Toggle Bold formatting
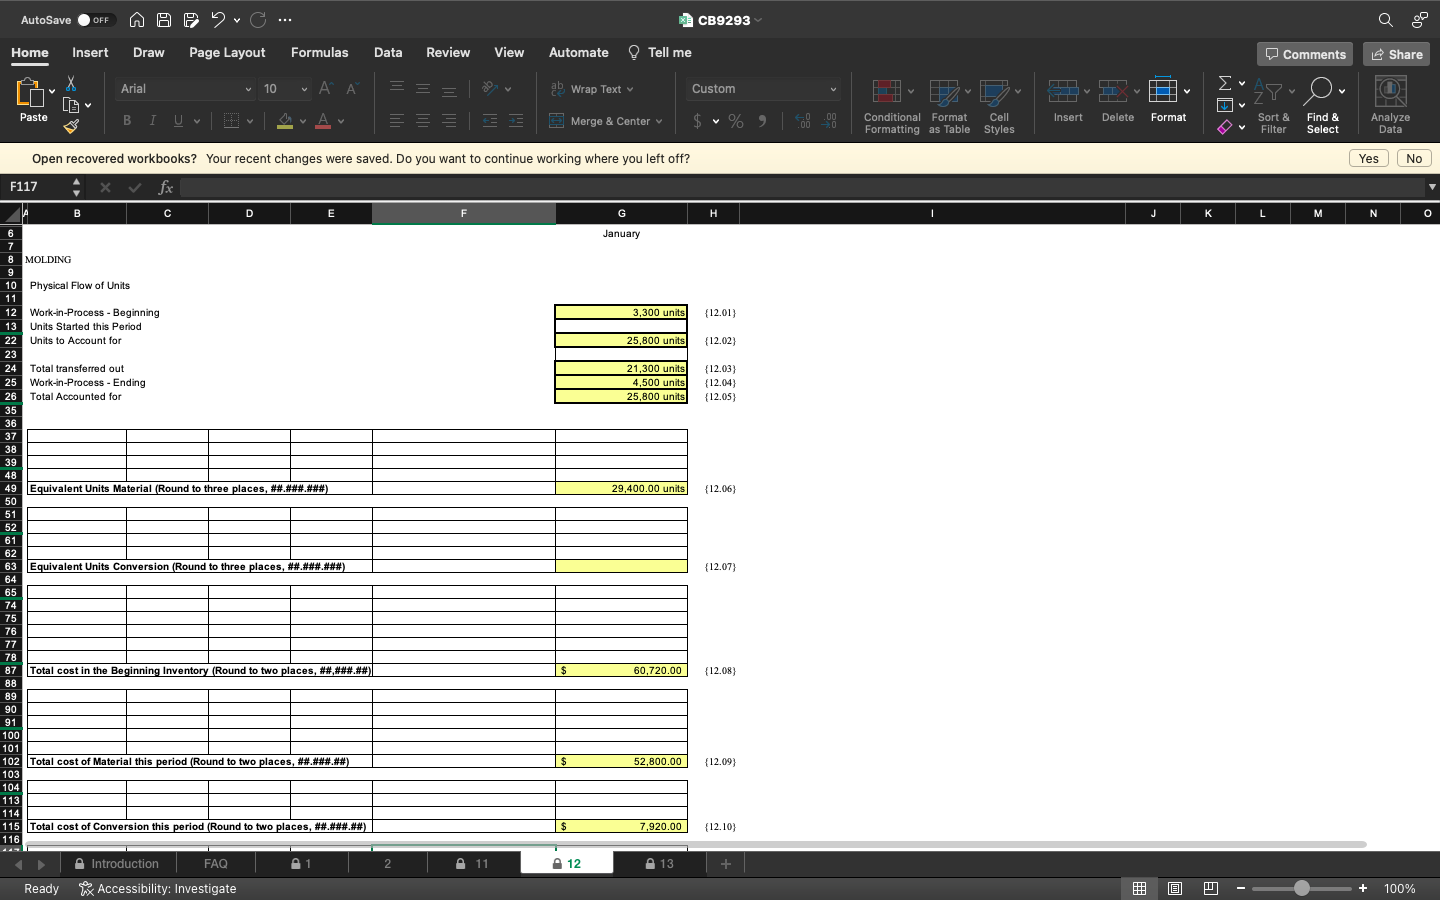 coord(127,121)
